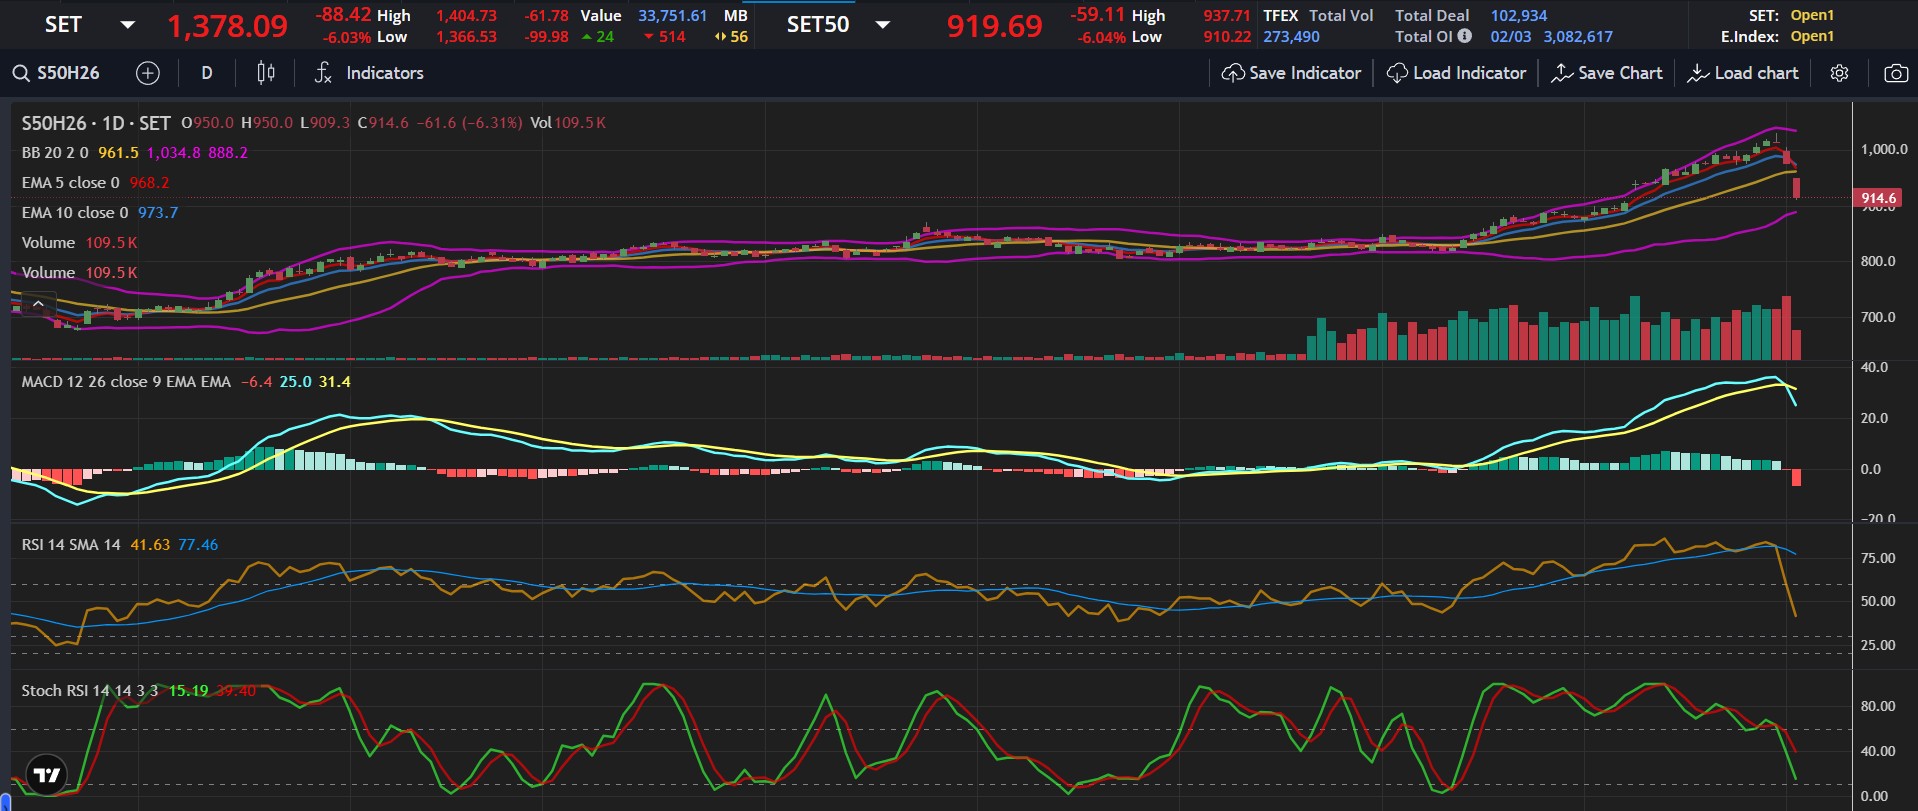Click the Save Indicator cloud icon
Screen dimensions: 1918x811
point(1233,73)
